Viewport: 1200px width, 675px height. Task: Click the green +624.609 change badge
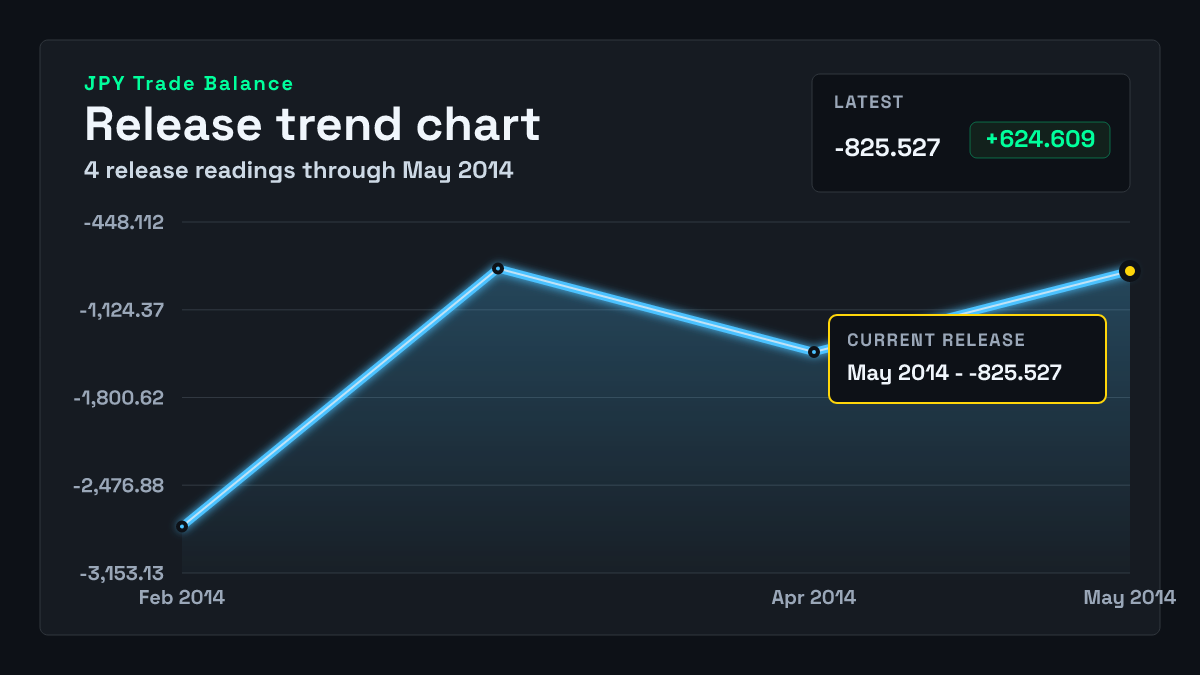click(x=1040, y=140)
